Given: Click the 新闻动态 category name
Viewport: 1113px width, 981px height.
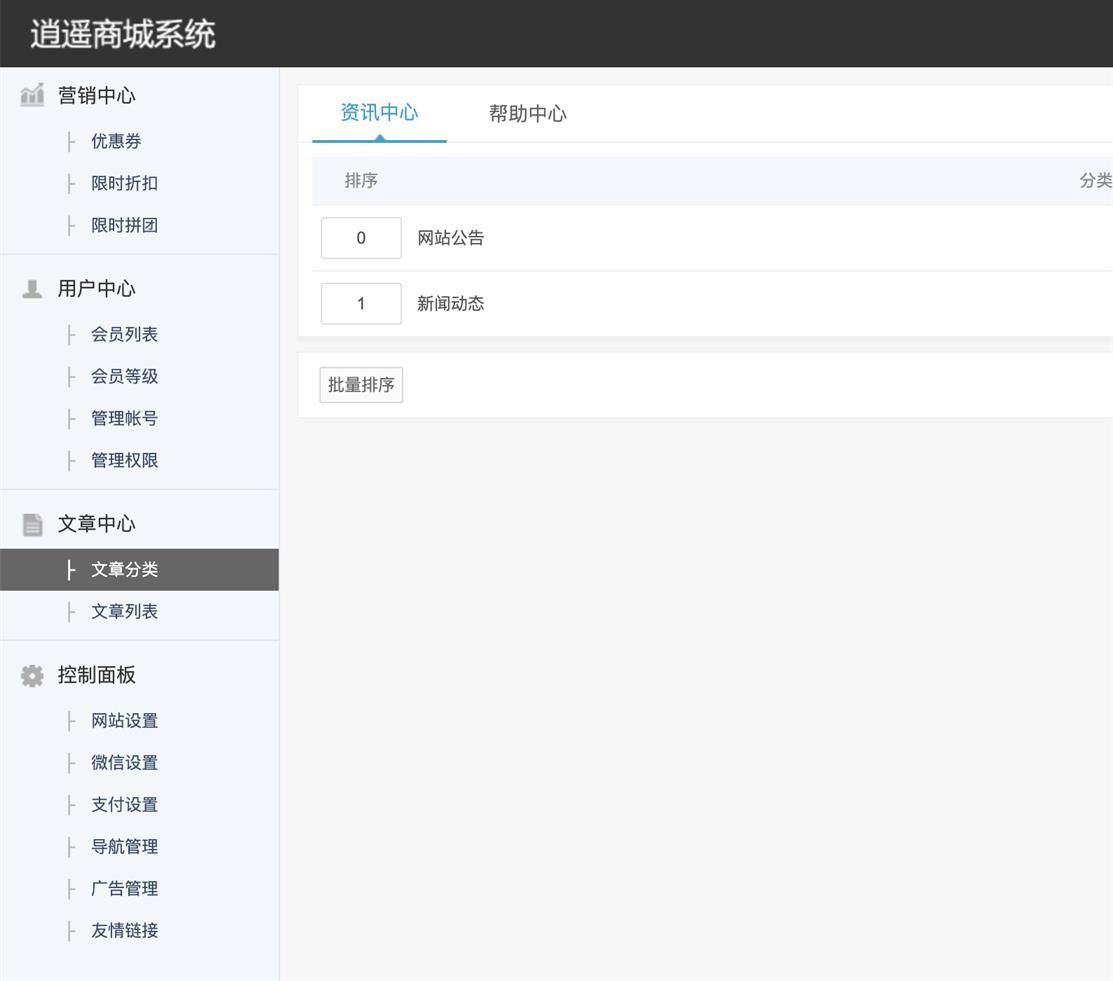Looking at the screenshot, I should pyautogui.click(x=451, y=304).
